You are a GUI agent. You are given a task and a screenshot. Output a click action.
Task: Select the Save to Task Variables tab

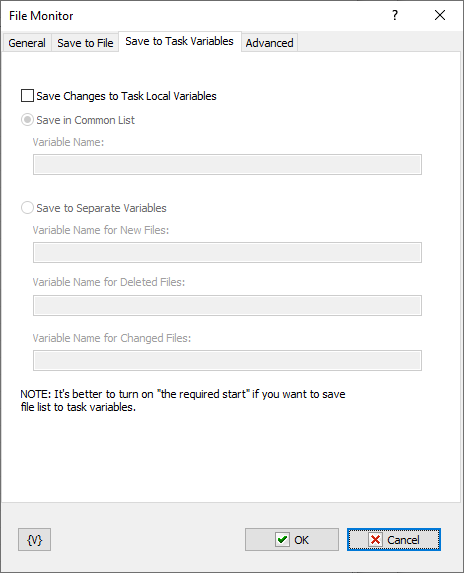click(179, 41)
